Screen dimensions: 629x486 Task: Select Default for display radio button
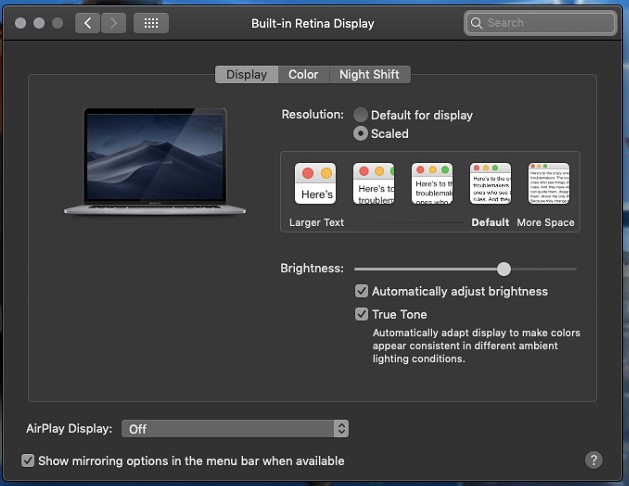coord(361,115)
